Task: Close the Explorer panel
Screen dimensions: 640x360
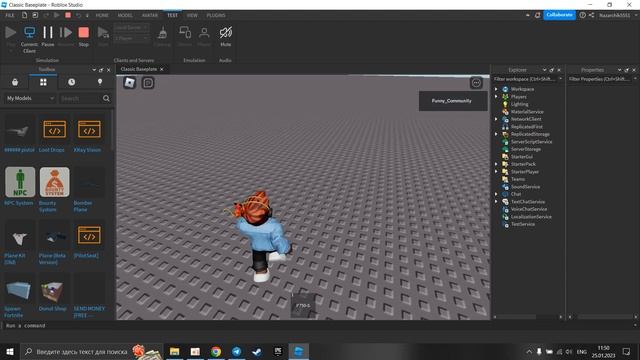Action: click(x=559, y=70)
